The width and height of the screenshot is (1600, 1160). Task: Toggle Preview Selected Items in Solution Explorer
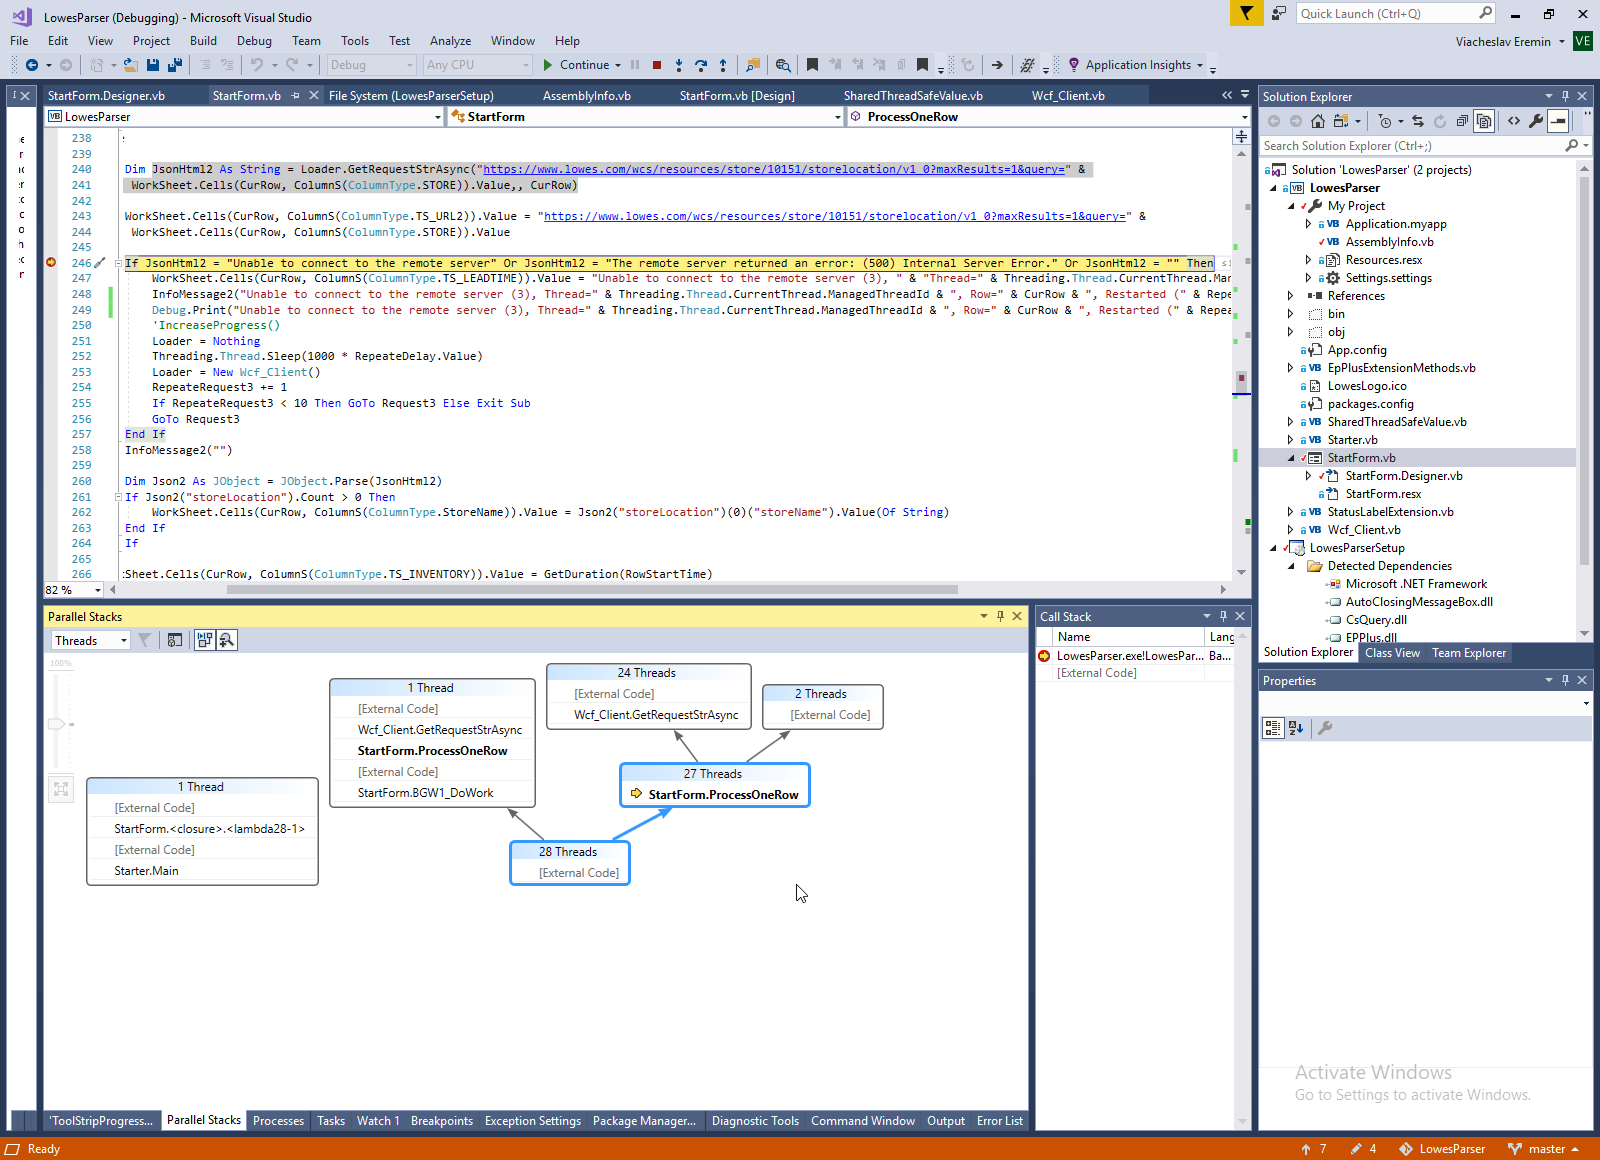pyautogui.click(x=1558, y=121)
